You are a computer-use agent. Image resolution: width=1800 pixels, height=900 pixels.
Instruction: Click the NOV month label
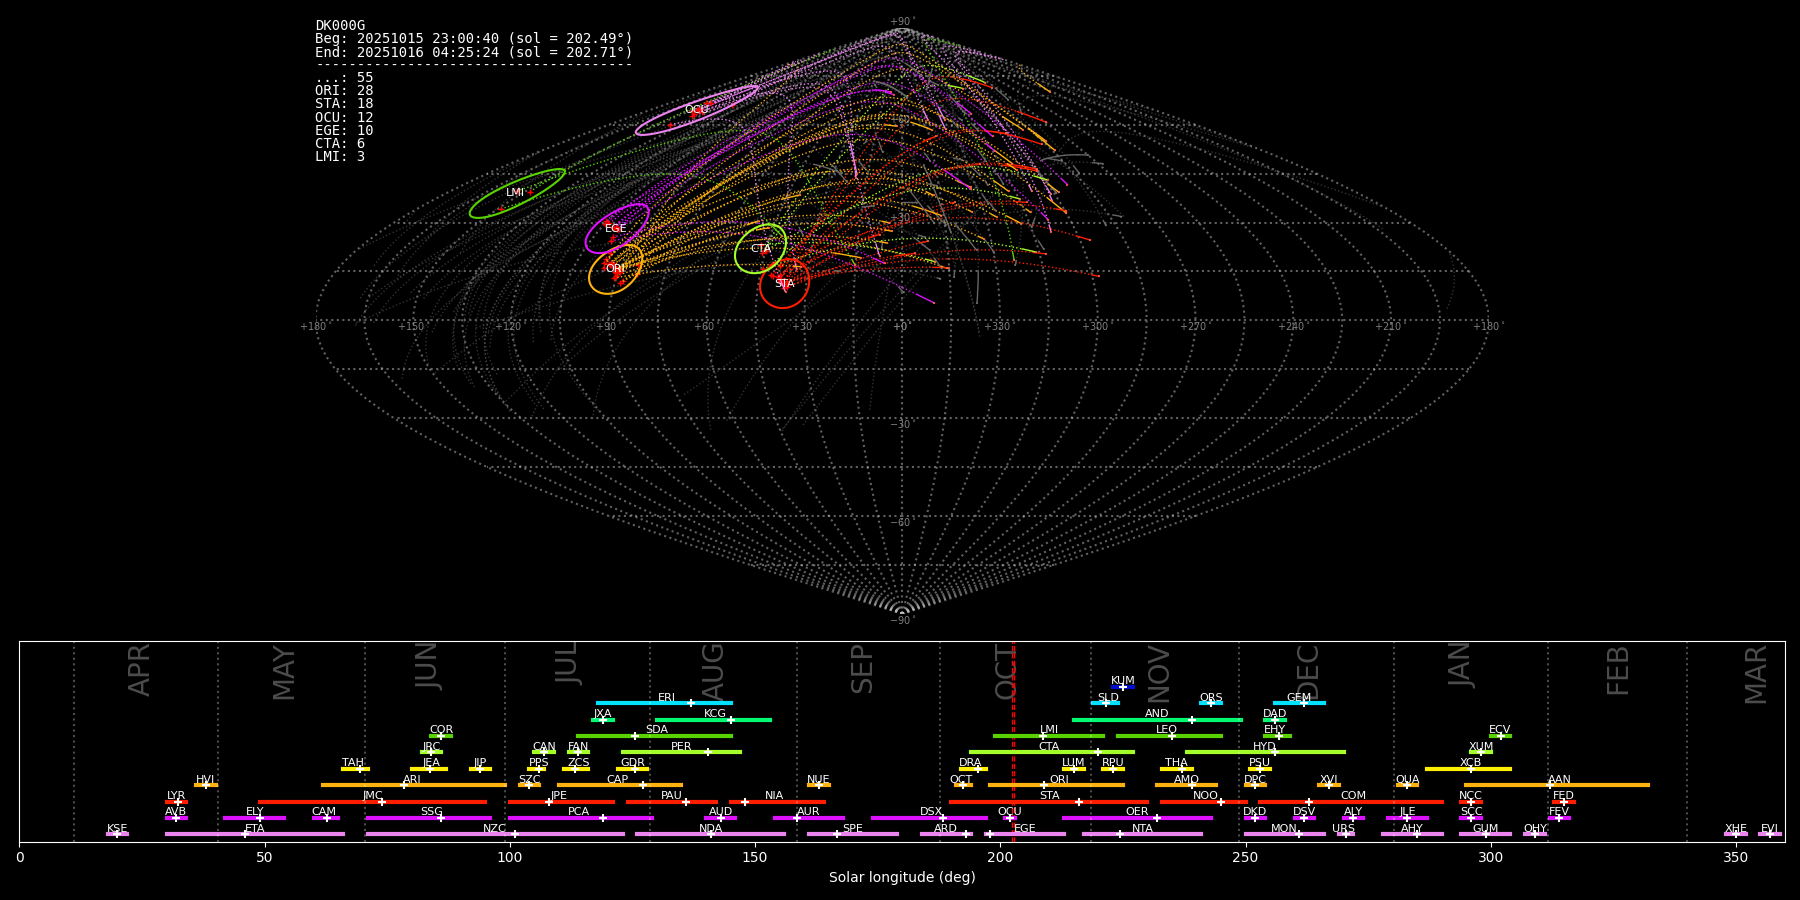click(x=1158, y=674)
